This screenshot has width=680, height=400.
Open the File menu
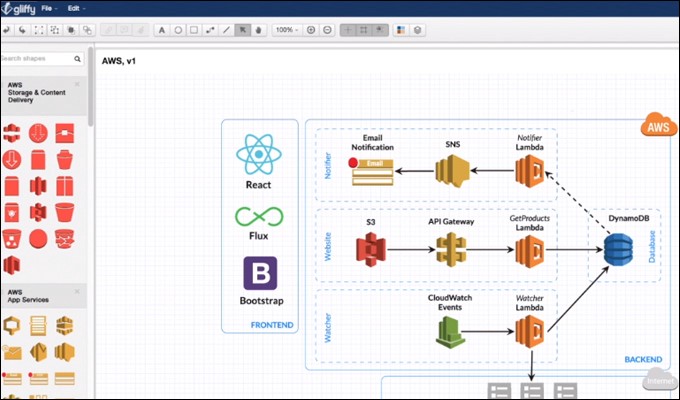tap(49, 8)
